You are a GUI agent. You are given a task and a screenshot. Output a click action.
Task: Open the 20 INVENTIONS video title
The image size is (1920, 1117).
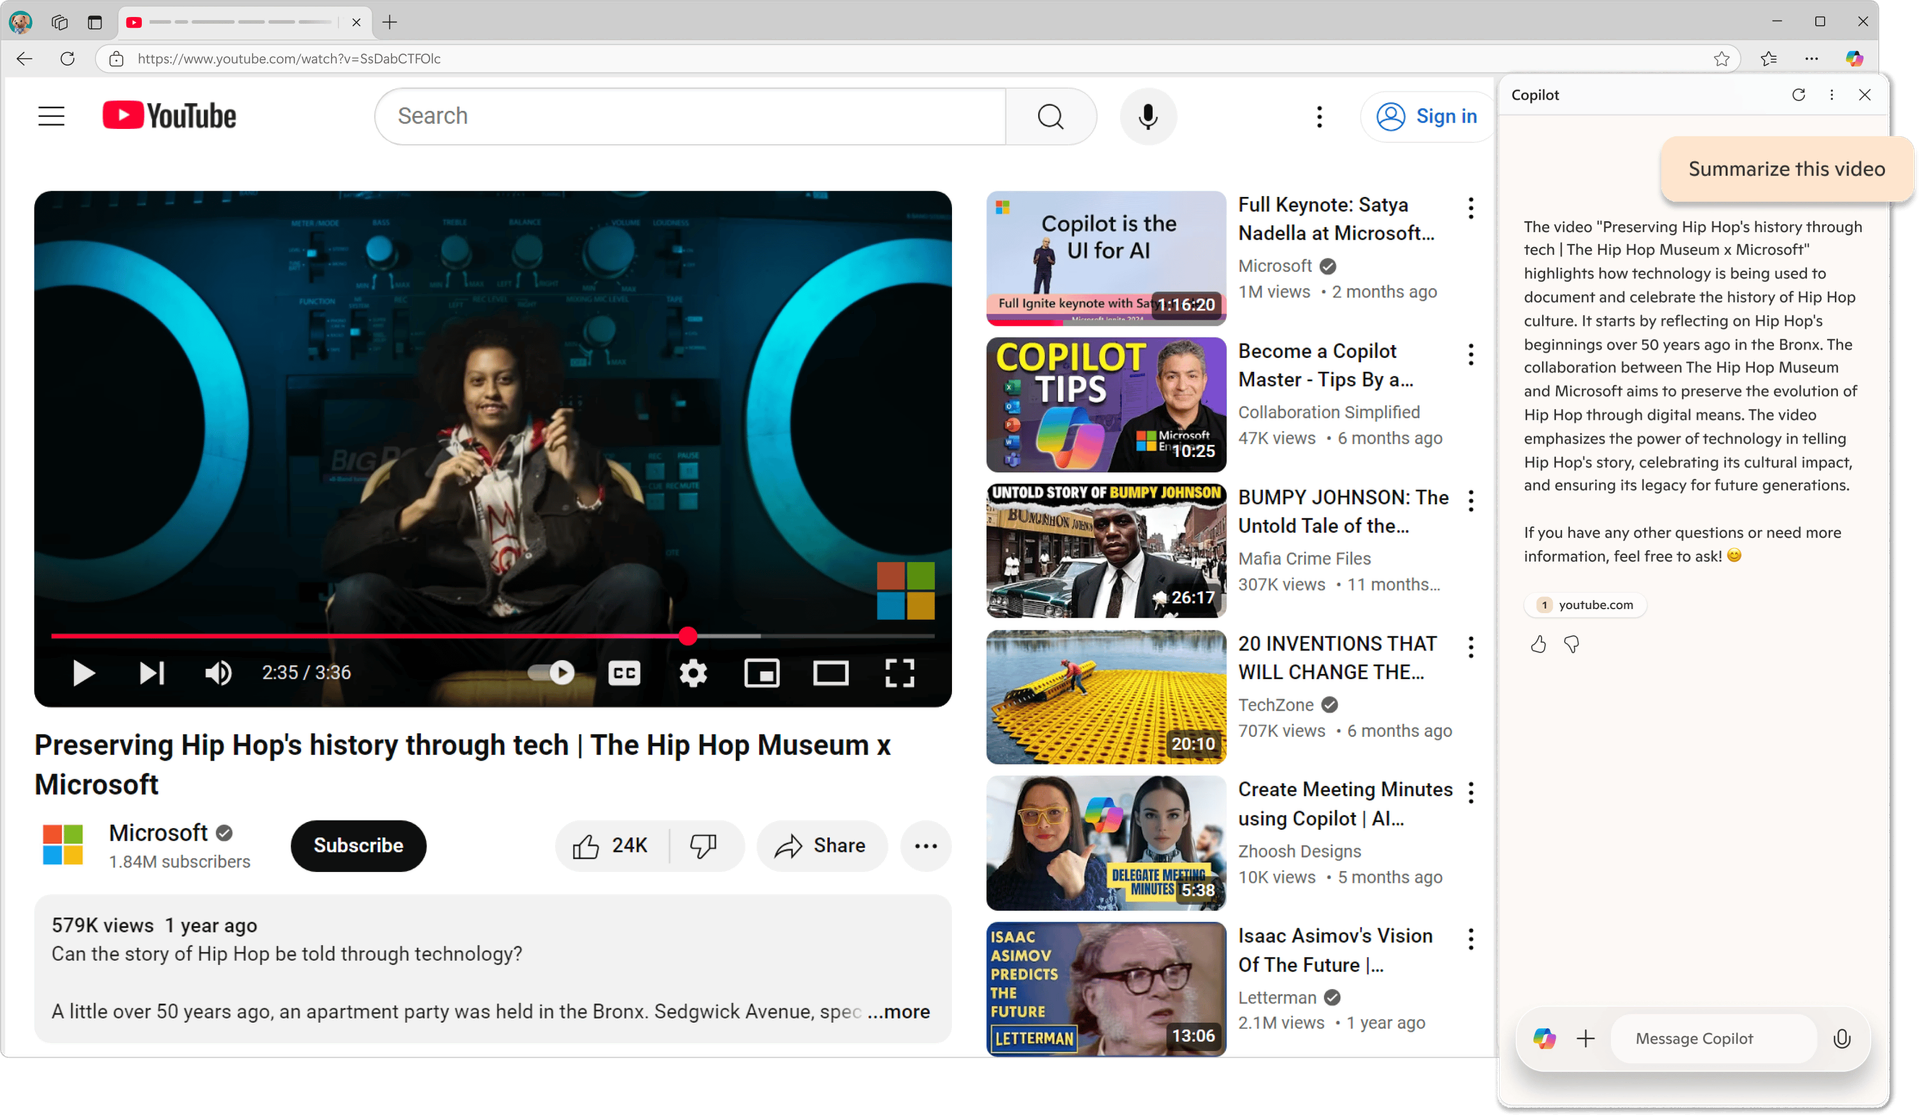coord(1338,658)
